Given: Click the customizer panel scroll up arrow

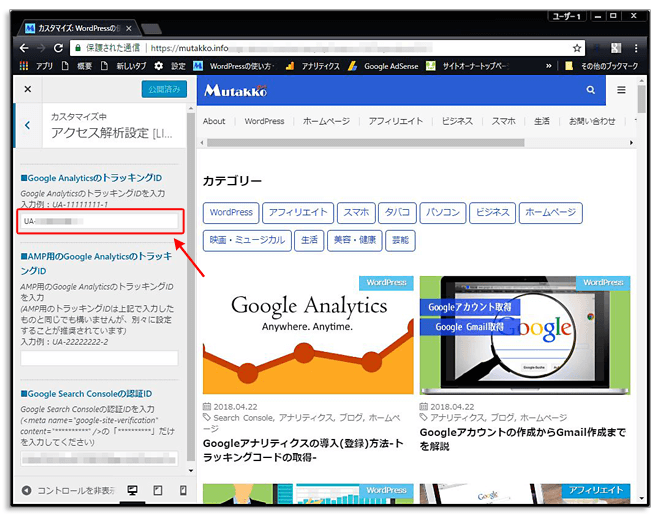Looking at the screenshot, I should point(191,109).
